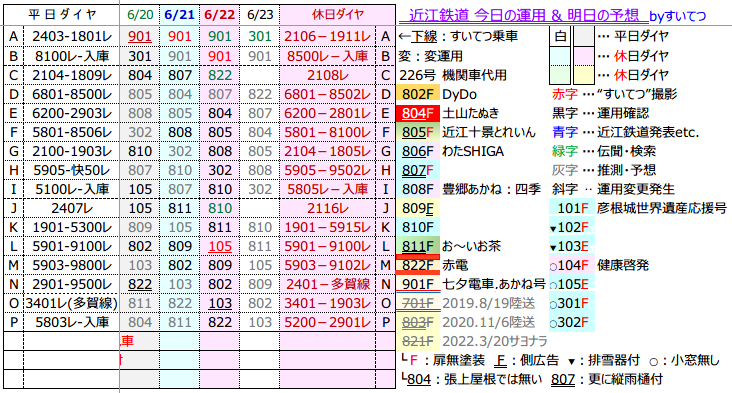The image size is (732, 393).
Task: Click the 226号 機関車代用 note
Action: [452, 75]
